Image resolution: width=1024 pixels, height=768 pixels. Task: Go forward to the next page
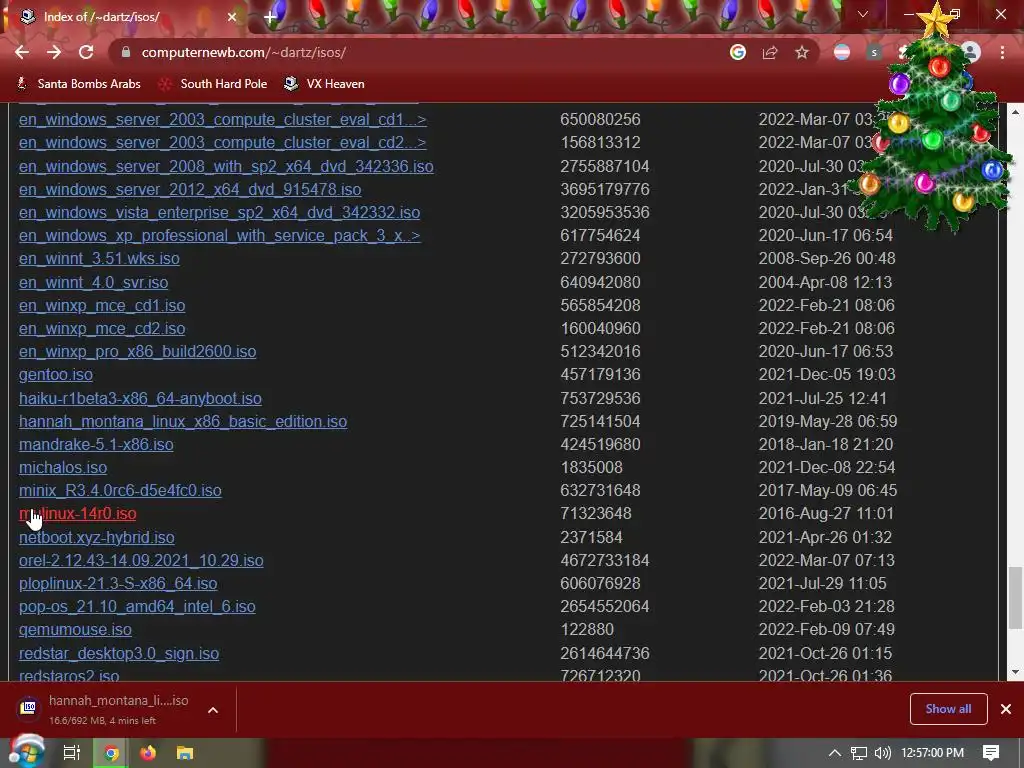coord(54,52)
